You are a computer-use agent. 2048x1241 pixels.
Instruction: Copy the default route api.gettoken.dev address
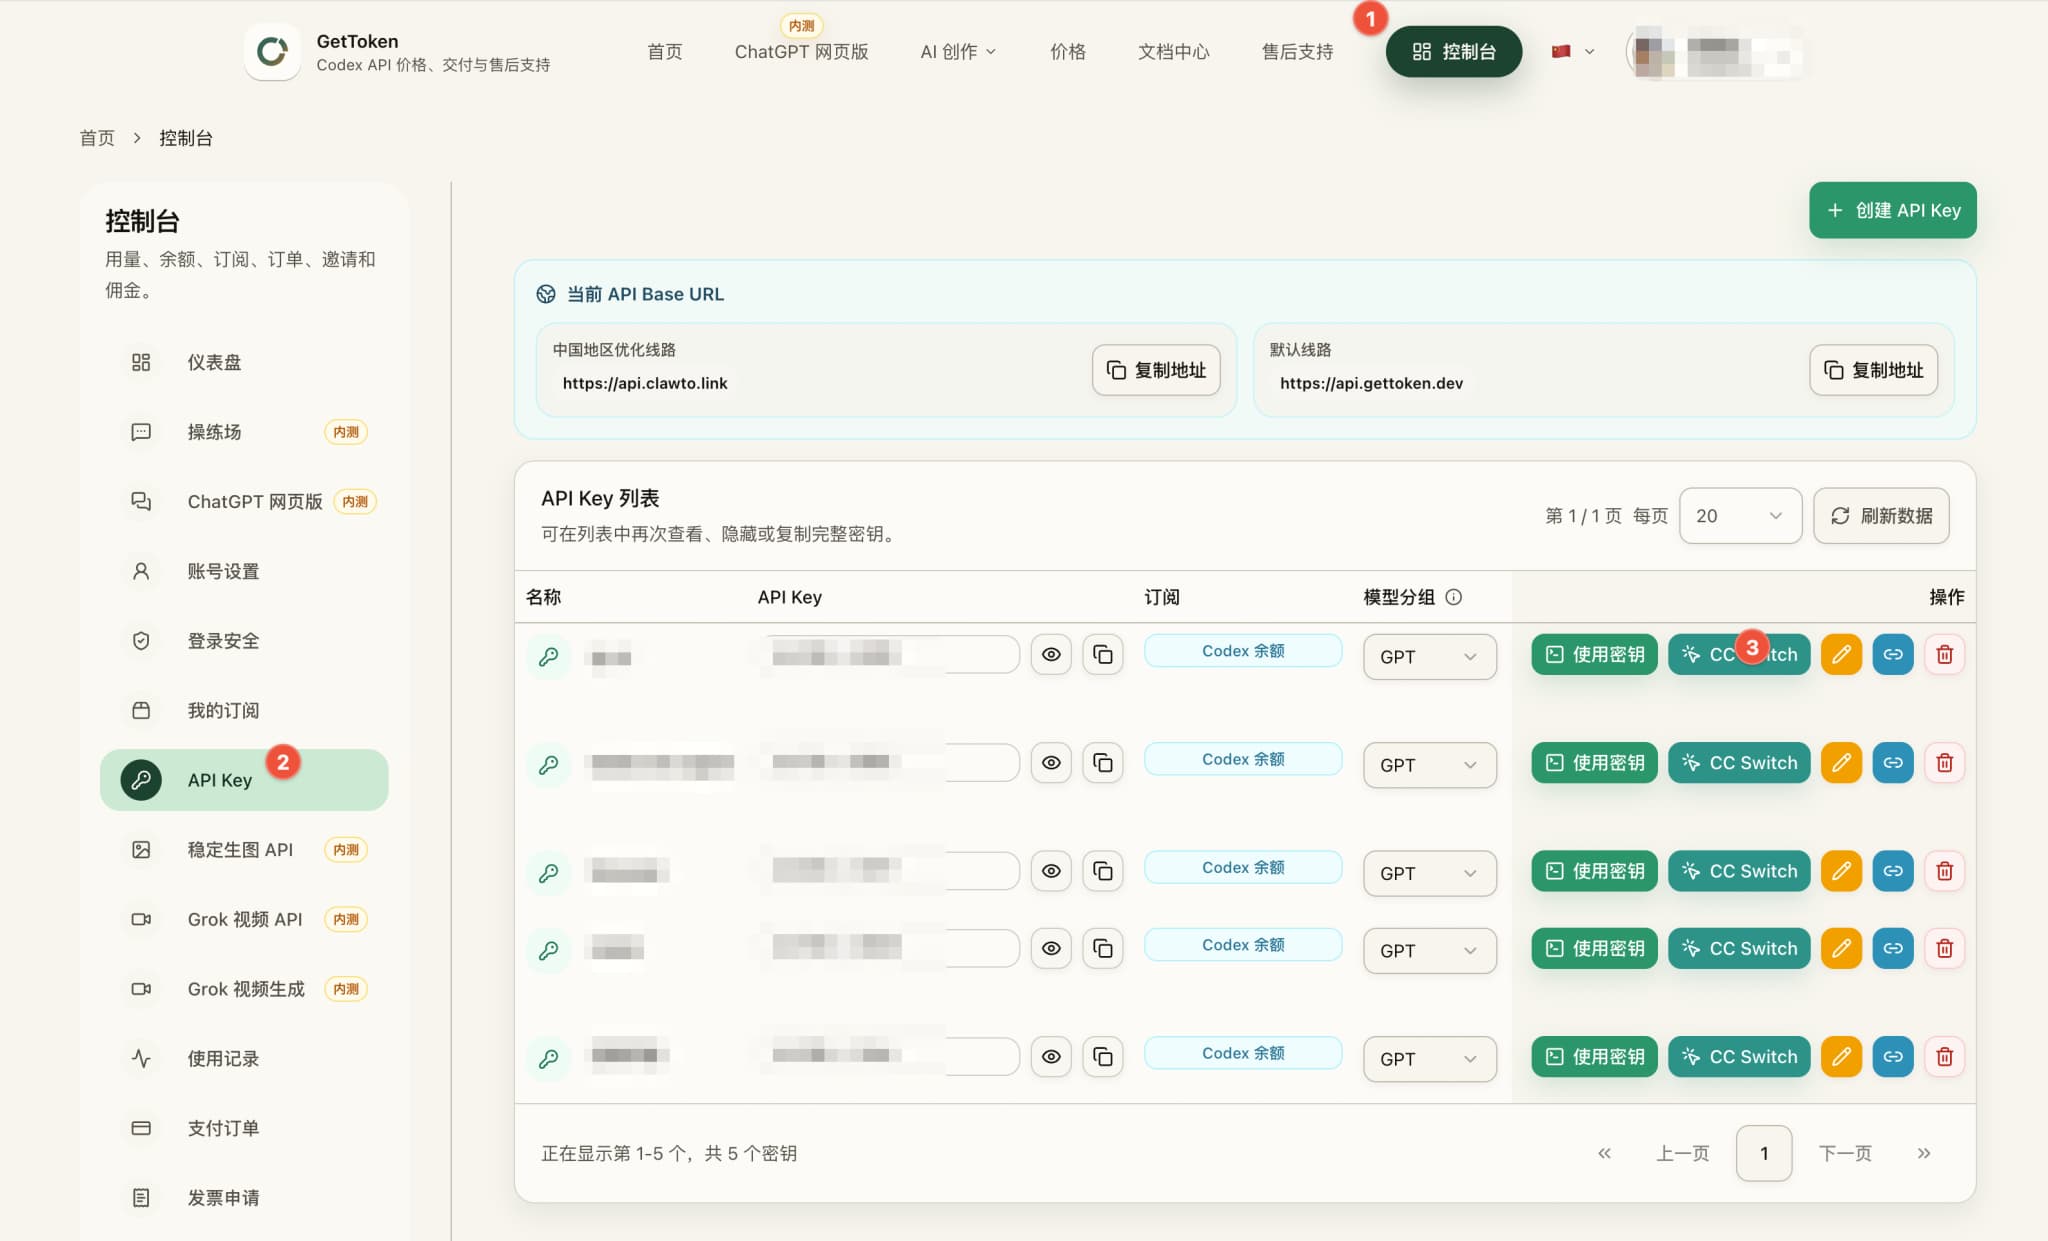click(1873, 370)
